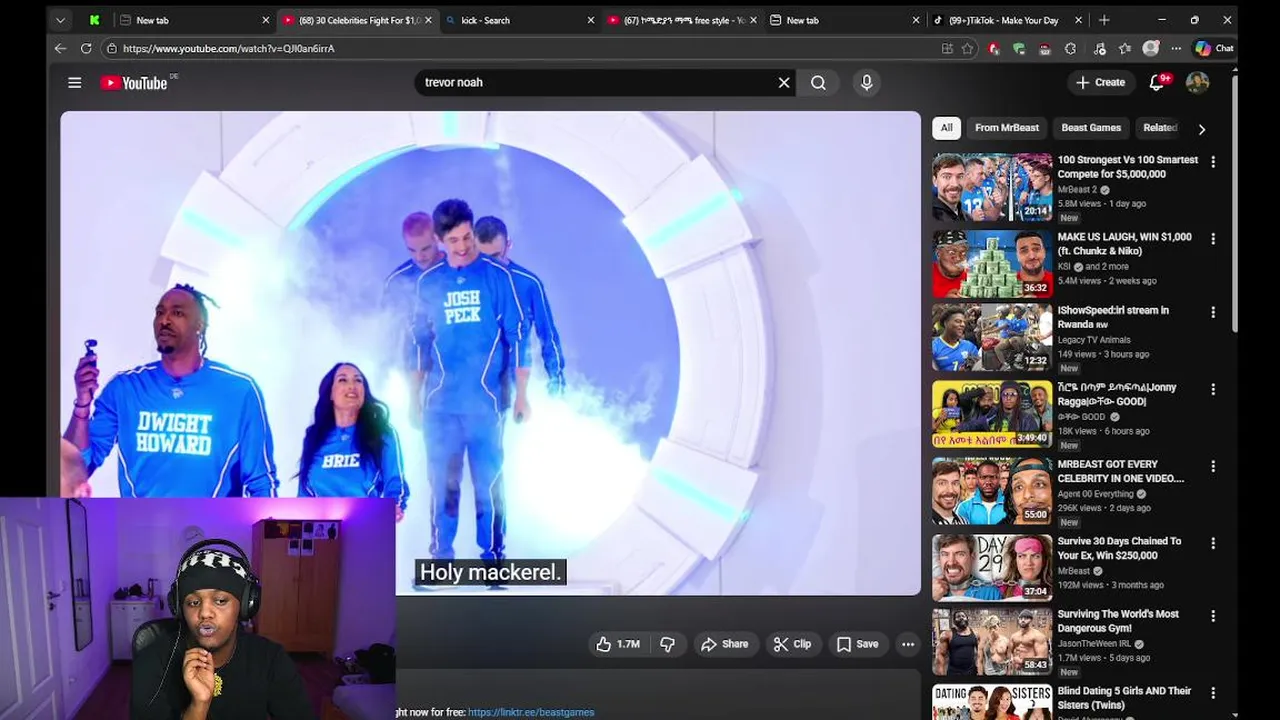
Task: Open 100 Strongest Vs 100 Smartest title
Action: (x=1128, y=167)
